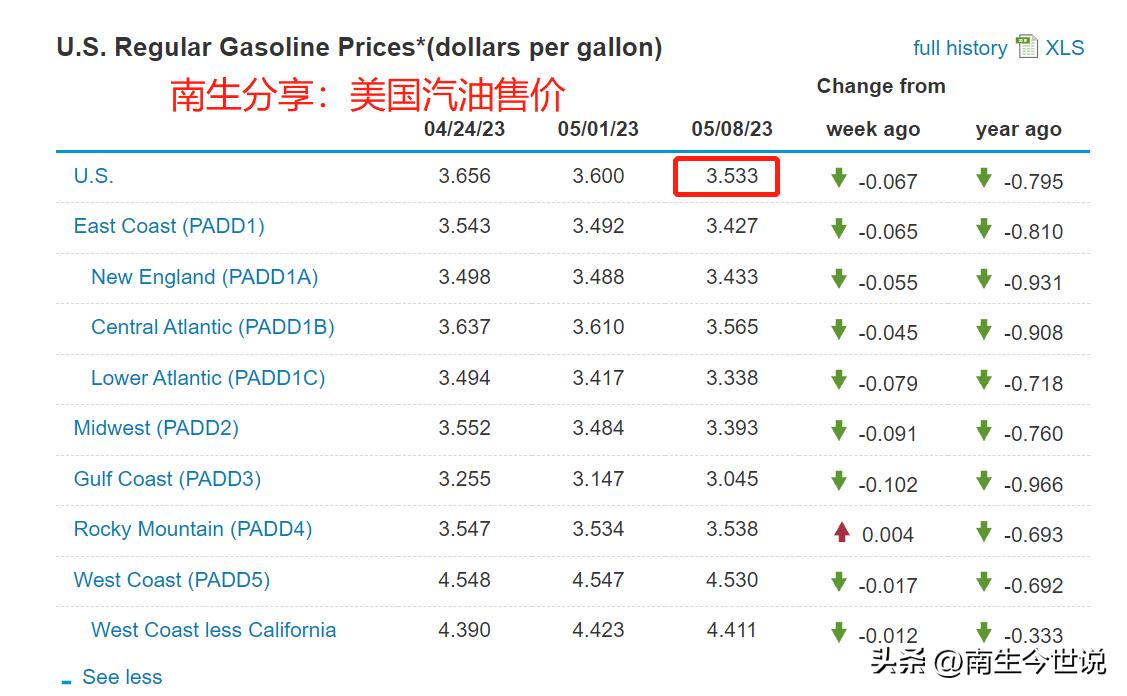This screenshot has width=1127, height=696.
Task: Click green down arrow beside -0.067
Action: tap(839, 178)
